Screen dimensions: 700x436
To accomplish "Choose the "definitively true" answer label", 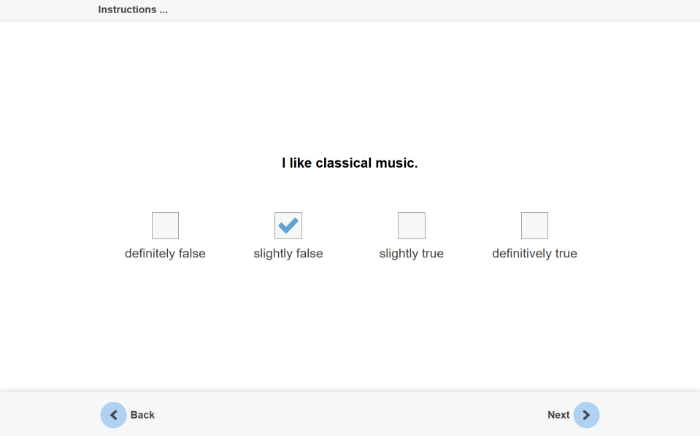I will (x=534, y=254).
